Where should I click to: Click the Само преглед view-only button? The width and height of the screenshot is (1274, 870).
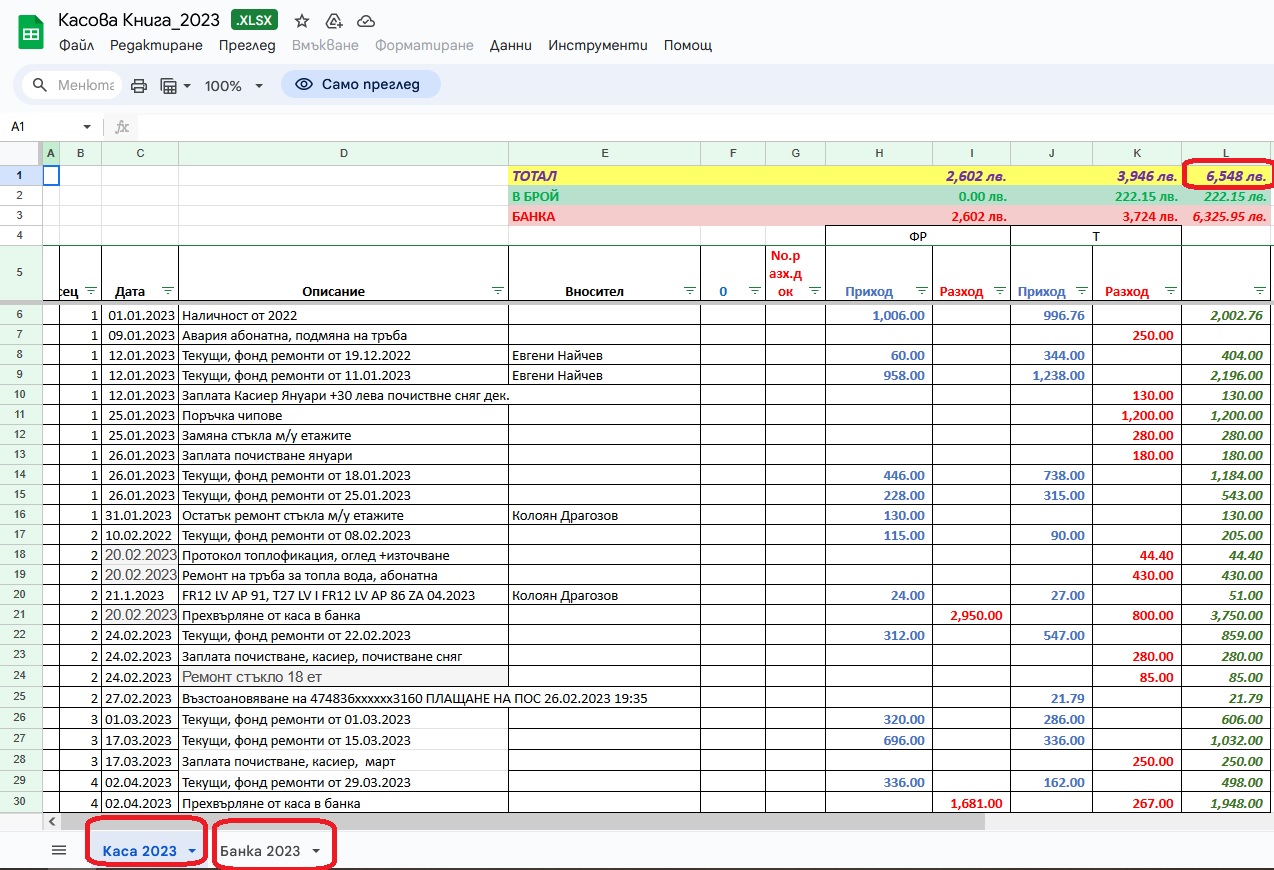click(x=360, y=85)
